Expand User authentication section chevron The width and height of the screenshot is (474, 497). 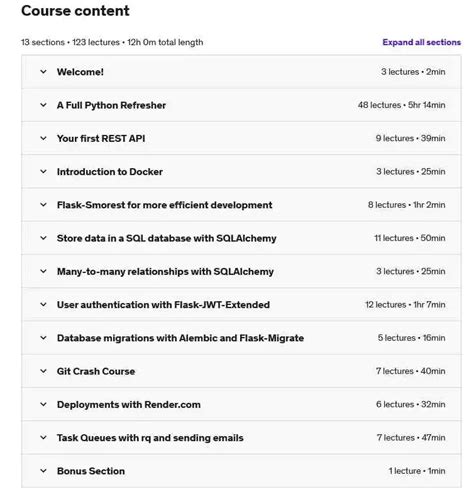[43, 305]
